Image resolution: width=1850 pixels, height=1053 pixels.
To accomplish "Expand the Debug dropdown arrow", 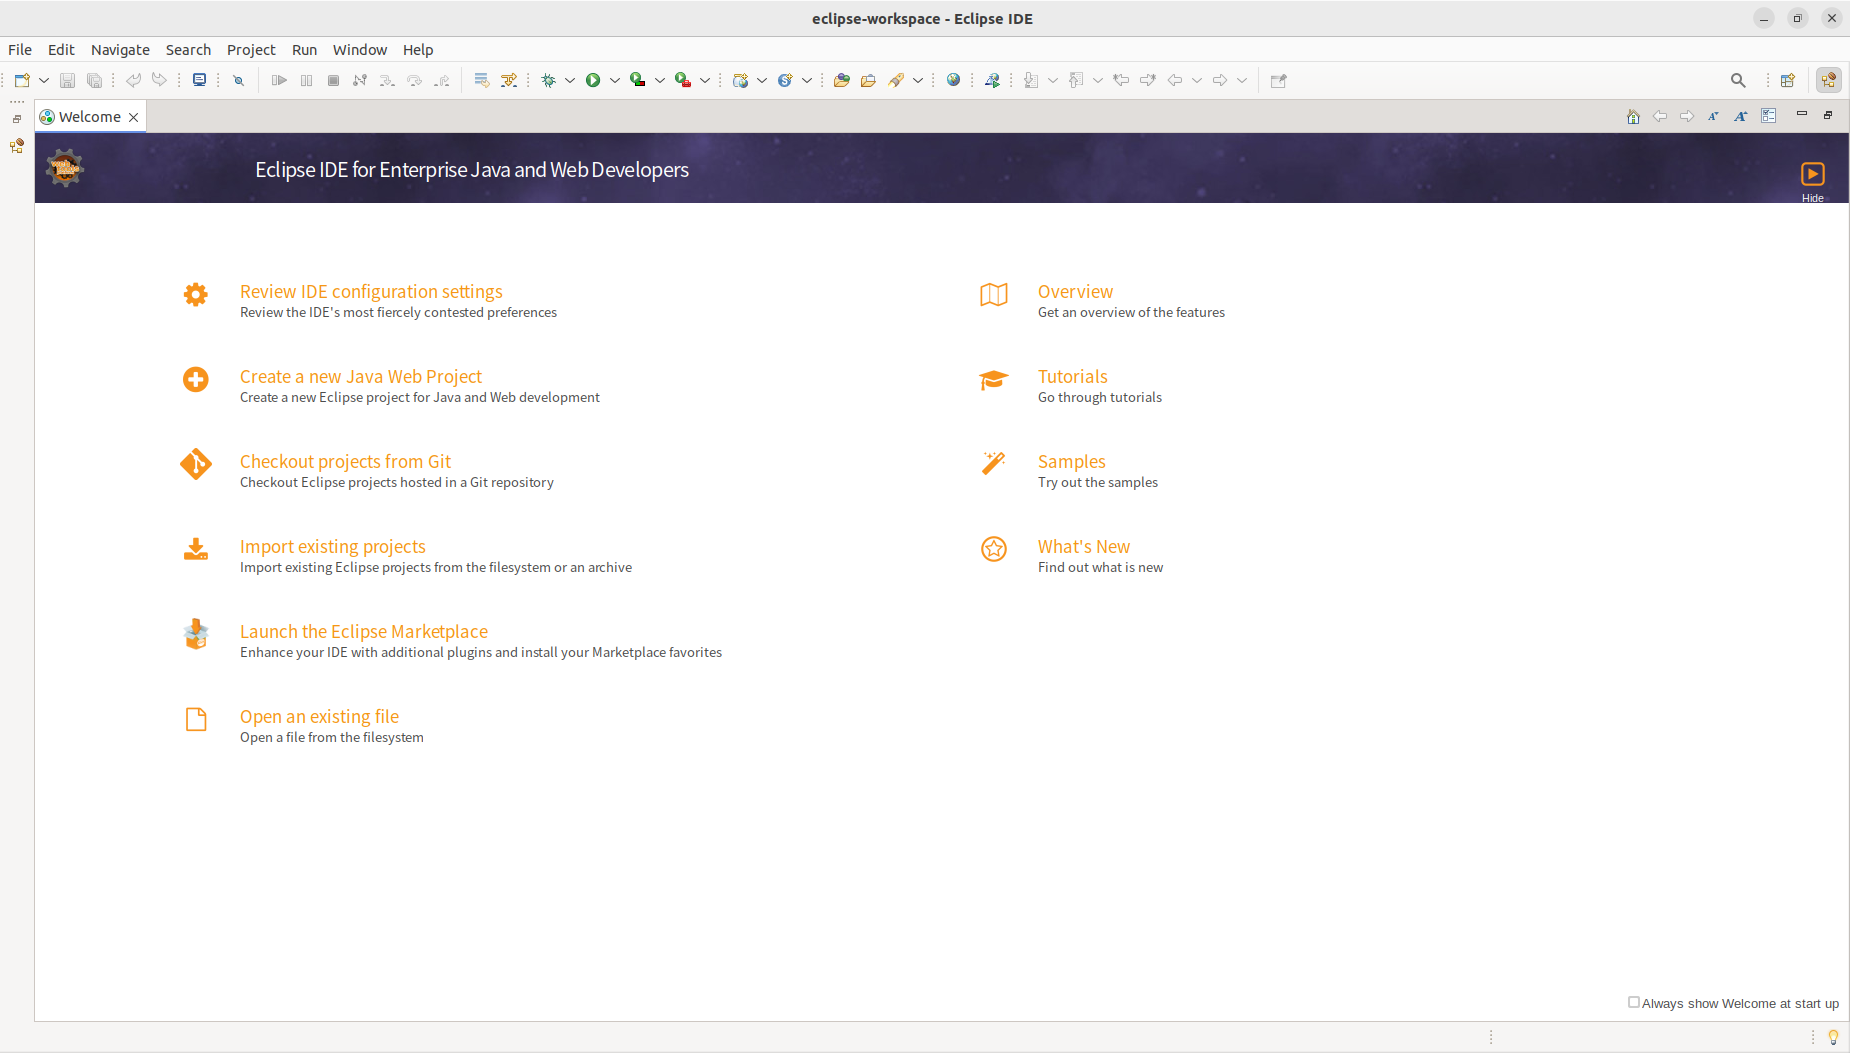I will point(570,80).
